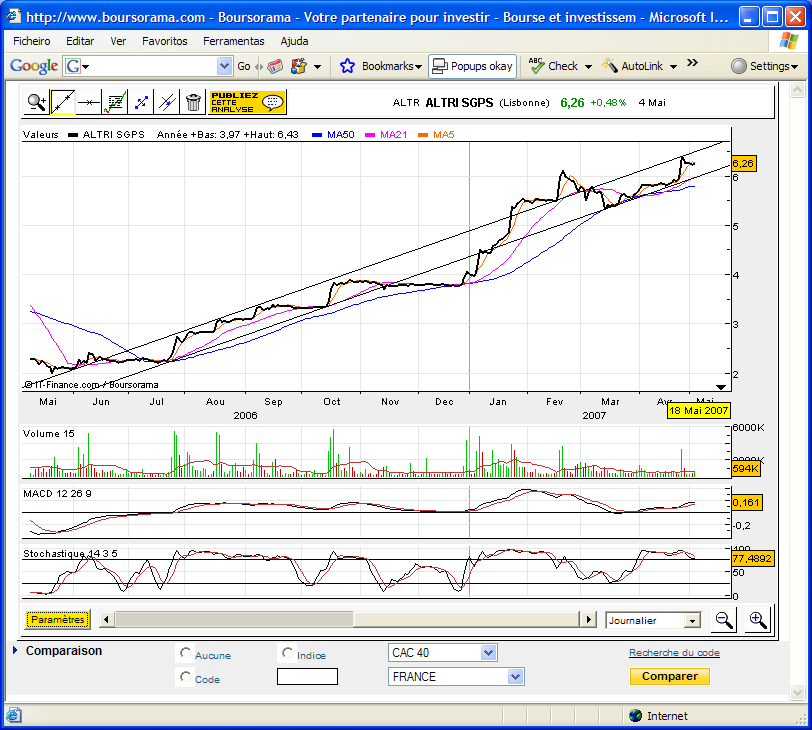The height and width of the screenshot is (730, 812).
Task: Click the status bar page icon
Action: [13, 716]
